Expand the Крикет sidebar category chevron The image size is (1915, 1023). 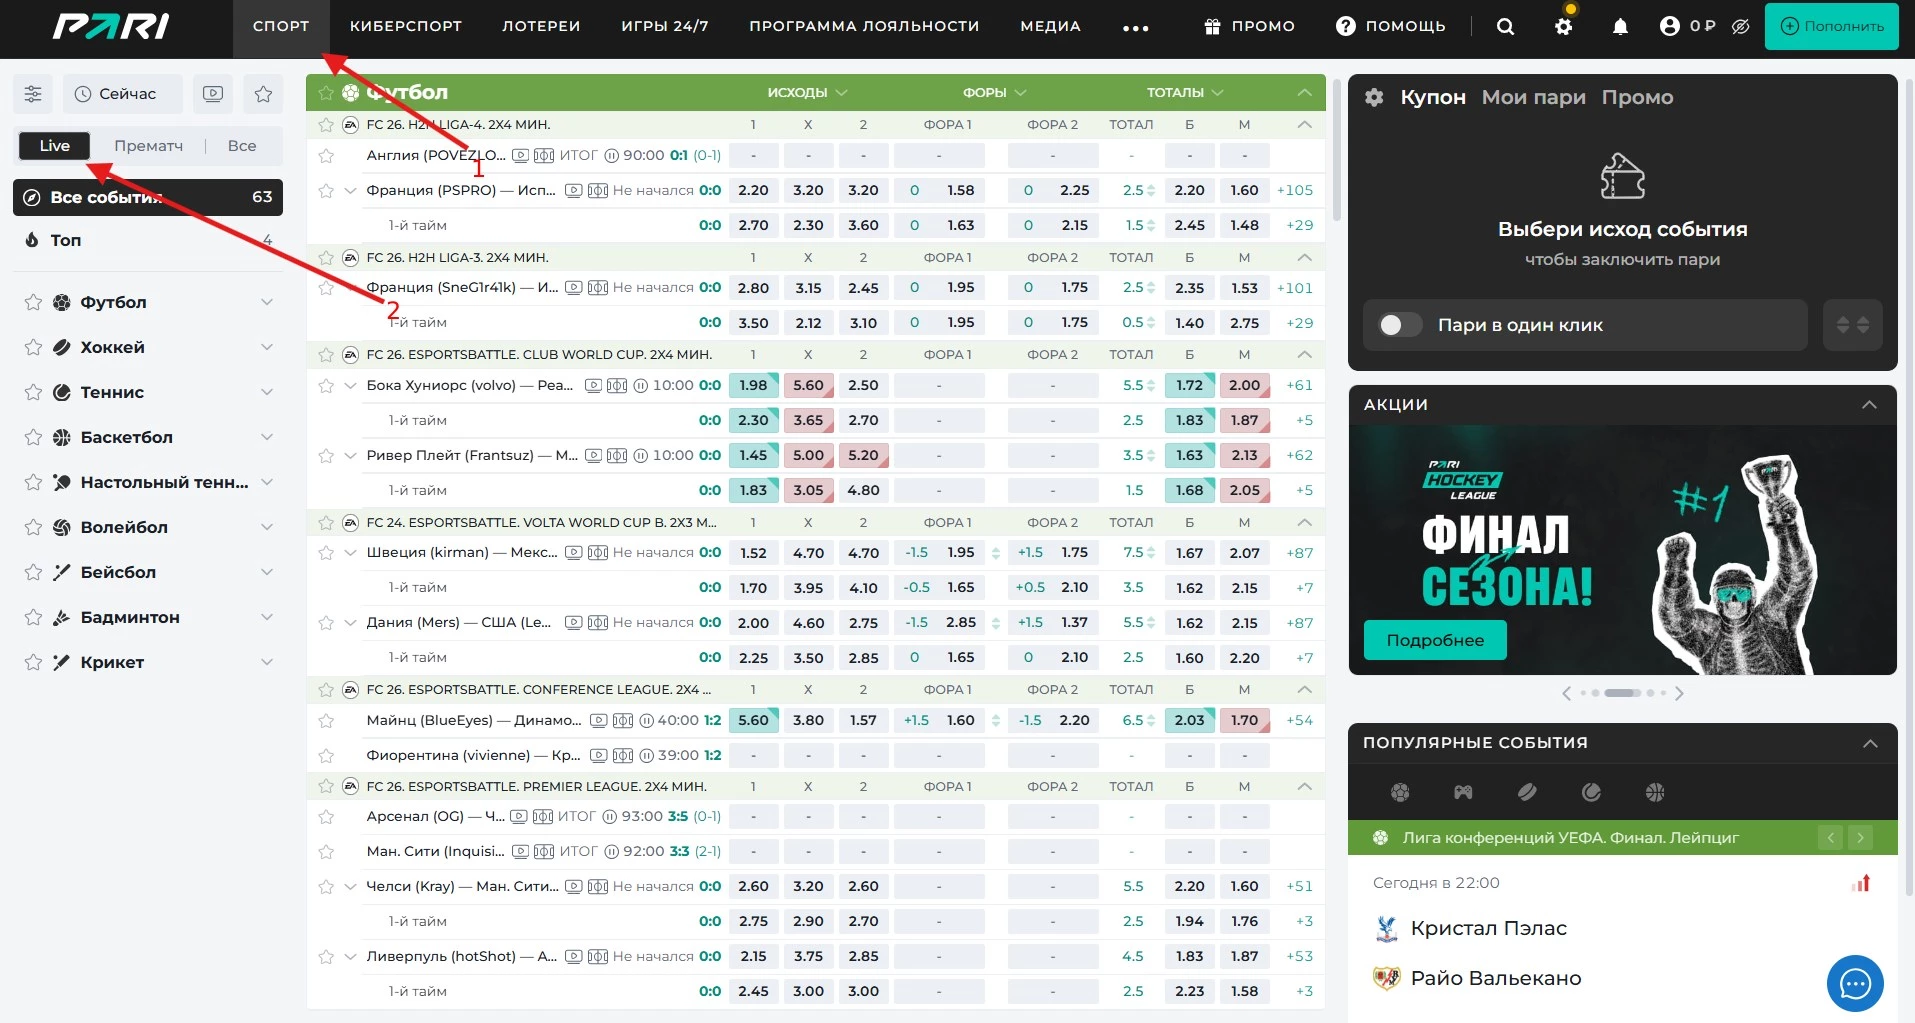[x=267, y=663]
